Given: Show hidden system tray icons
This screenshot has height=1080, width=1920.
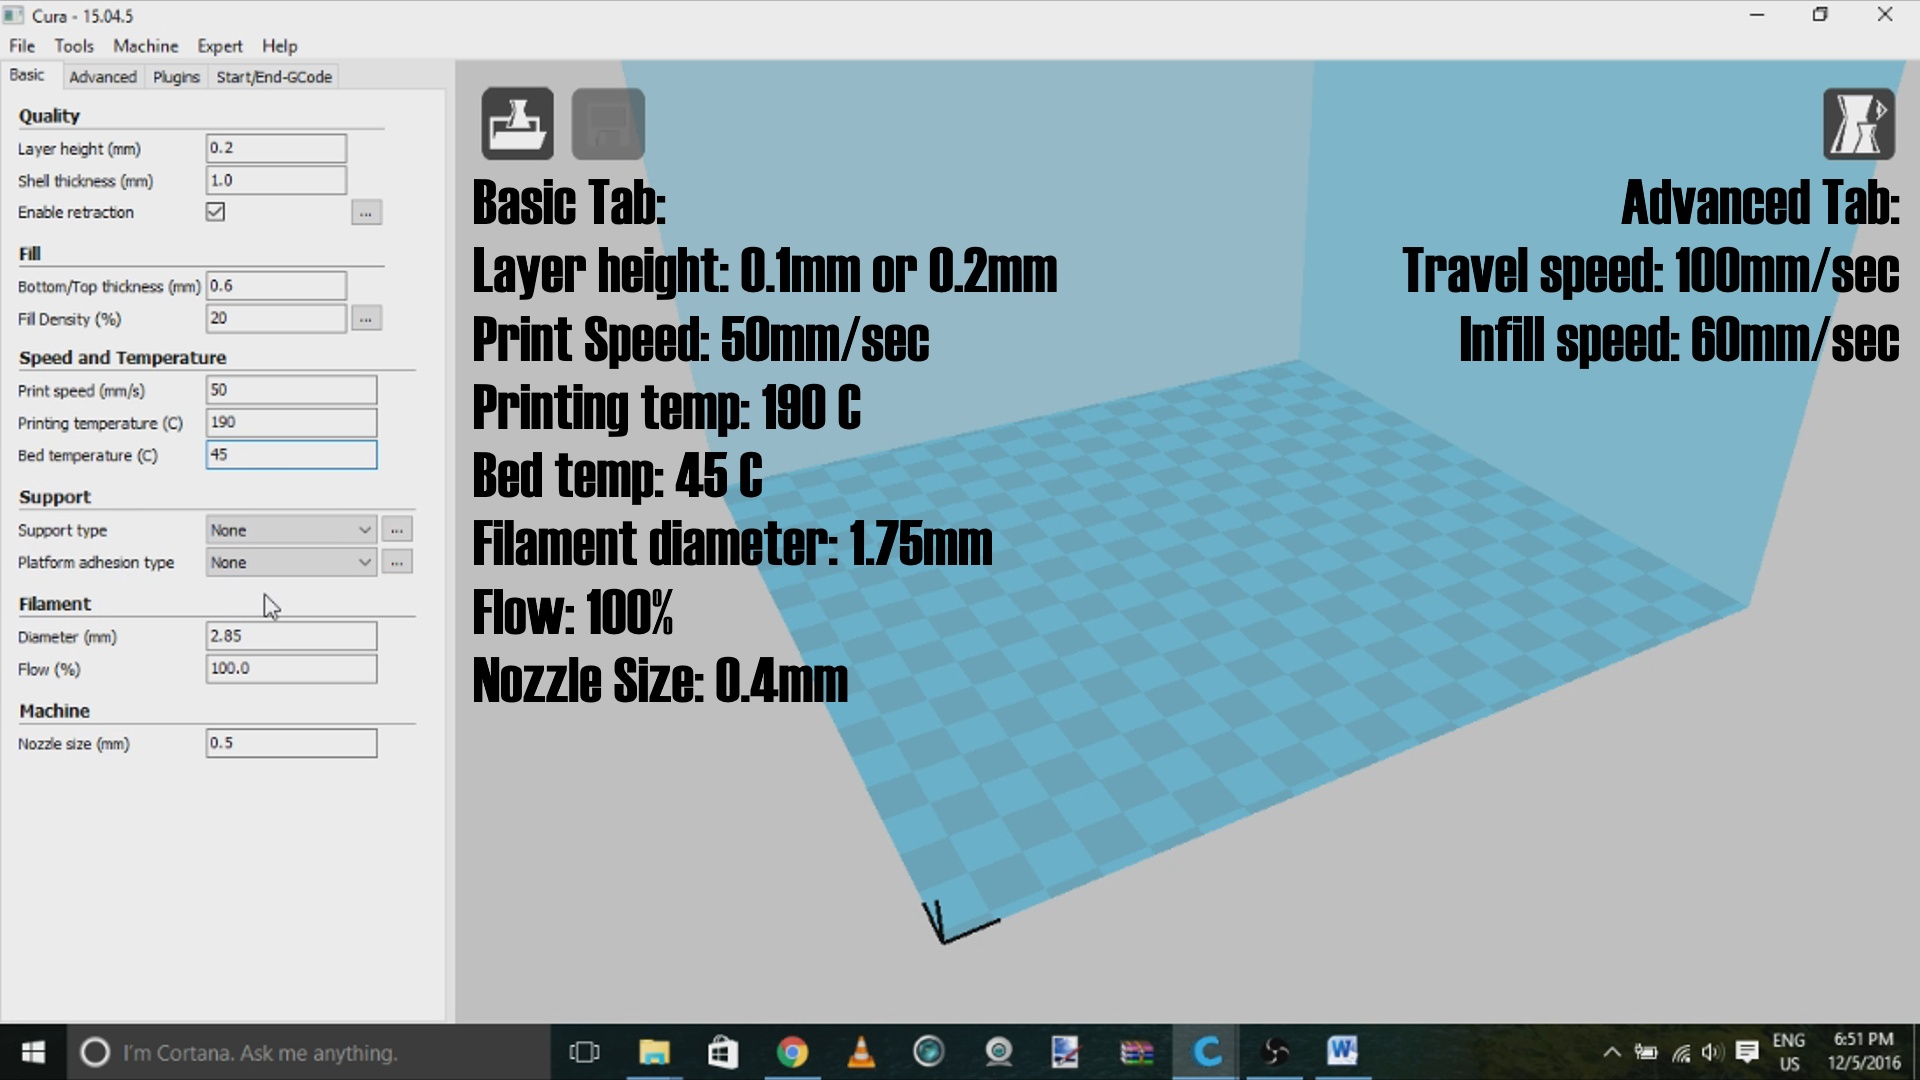Looking at the screenshot, I should 1611,1052.
